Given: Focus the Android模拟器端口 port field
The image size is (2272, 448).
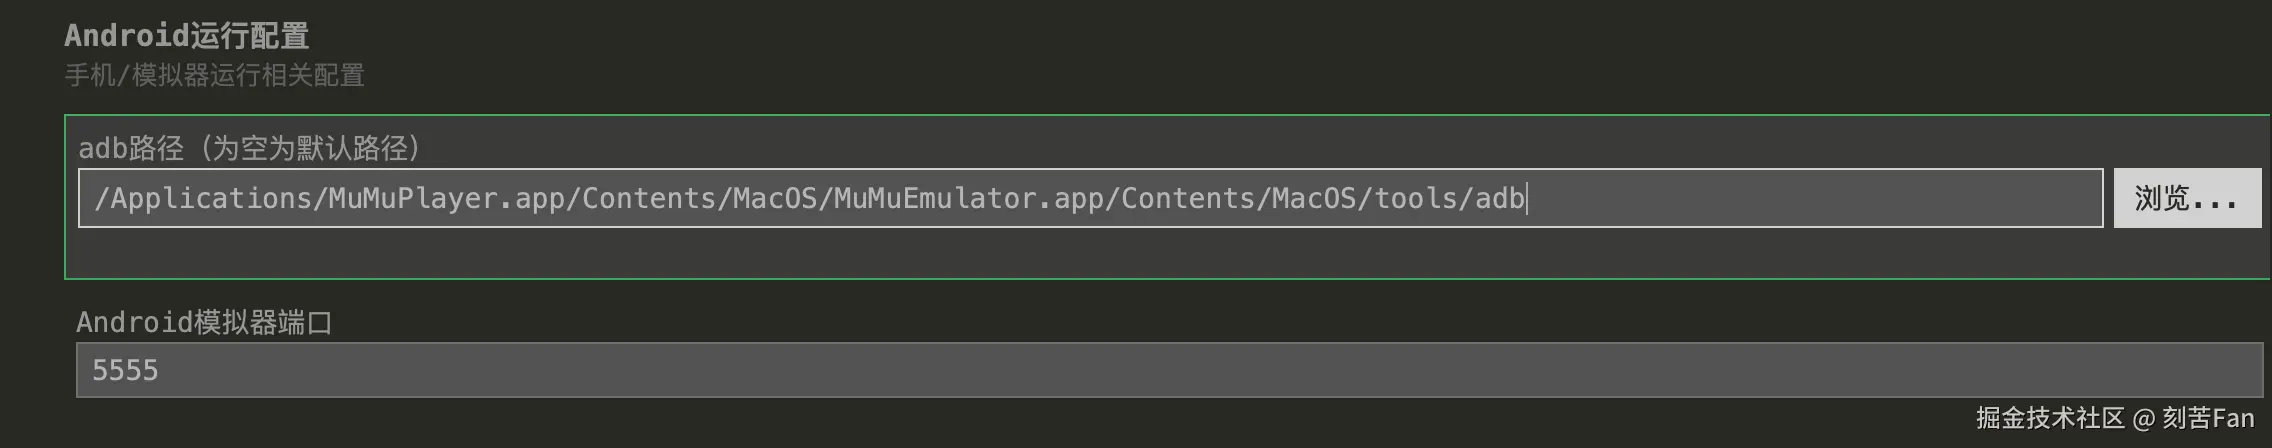Looking at the screenshot, I should [1168, 370].
